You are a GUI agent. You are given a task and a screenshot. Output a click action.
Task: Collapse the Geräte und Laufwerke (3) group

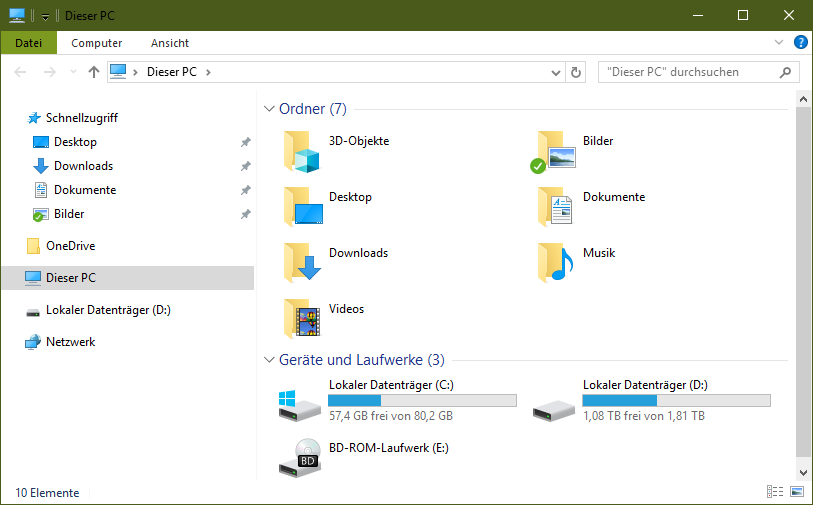pos(269,360)
